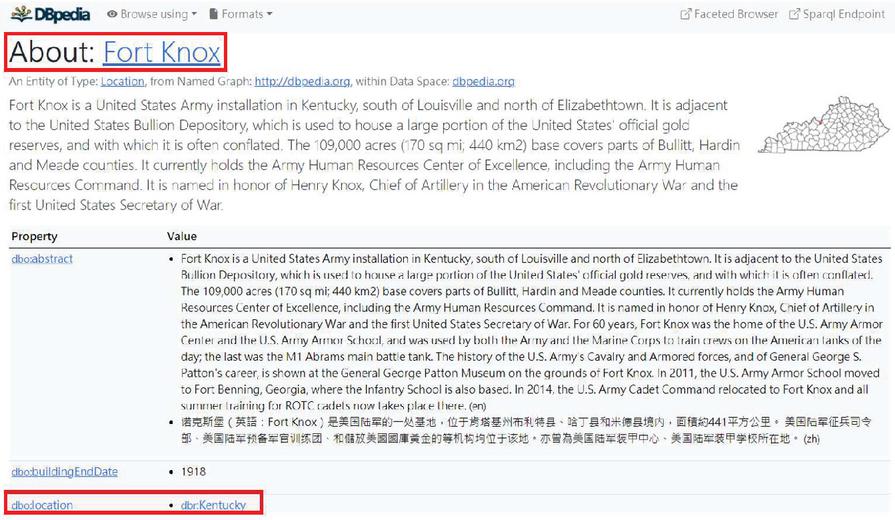Click the 1918 building end date value
895x520 pixels.
(x=193, y=472)
